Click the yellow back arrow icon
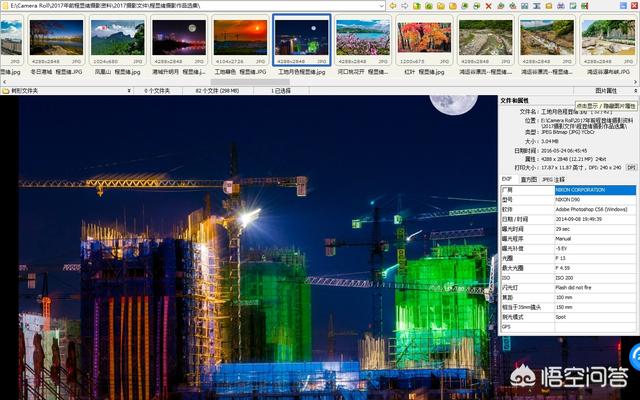 (x=393, y=6)
